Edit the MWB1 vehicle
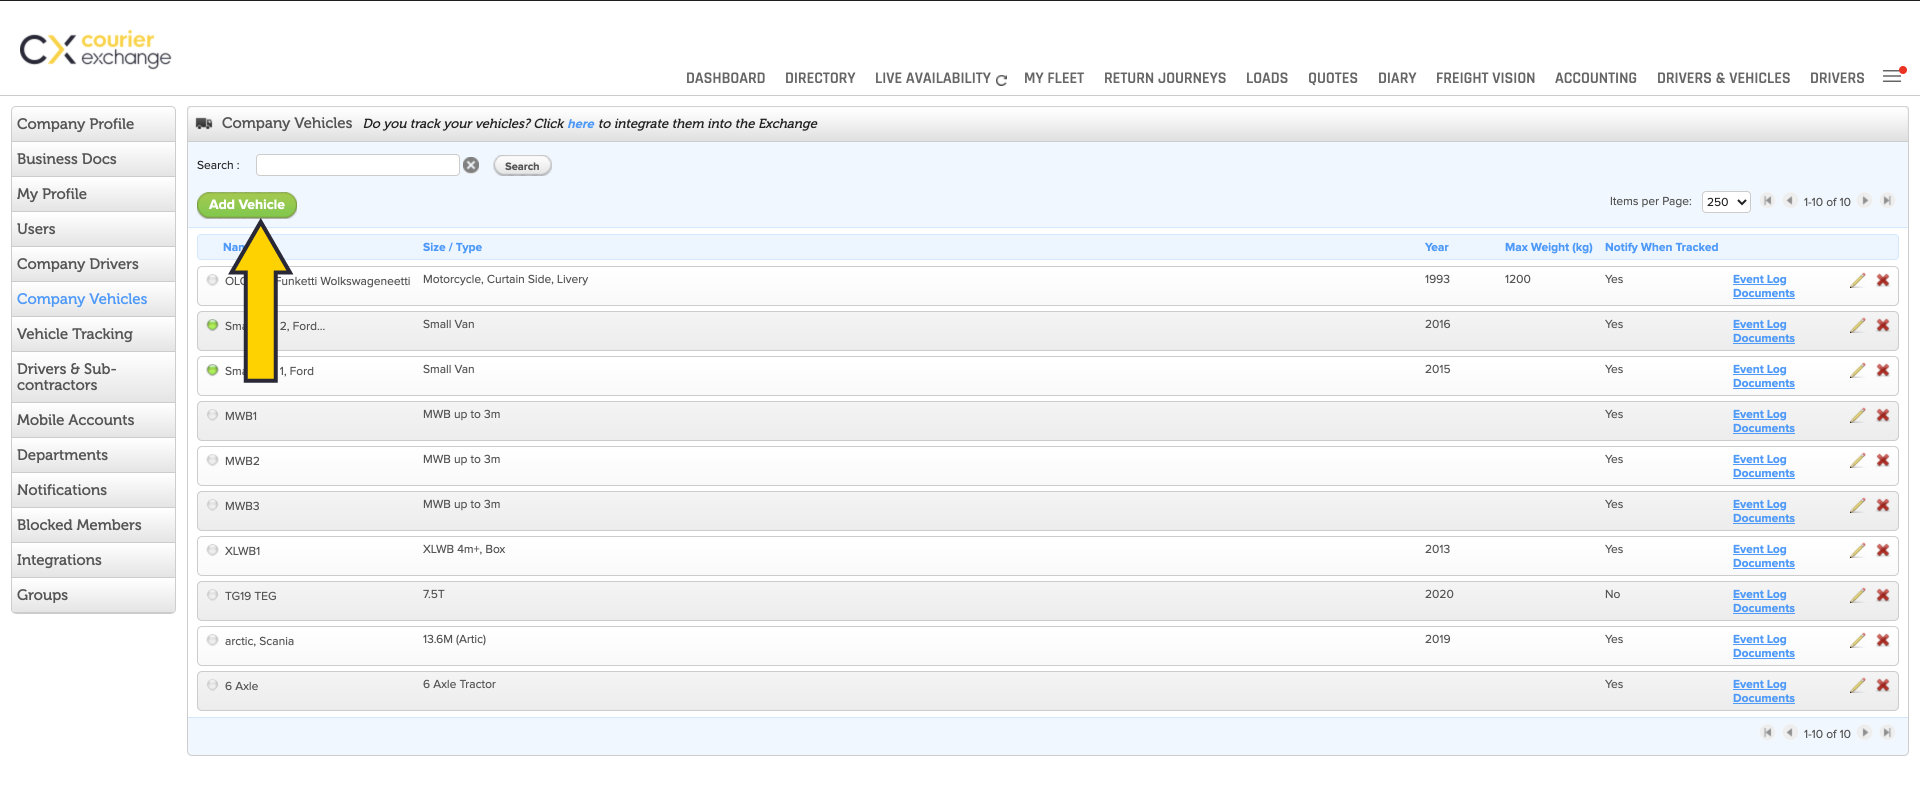The width and height of the screenshot is (1920, 798). coord(1857,416)
